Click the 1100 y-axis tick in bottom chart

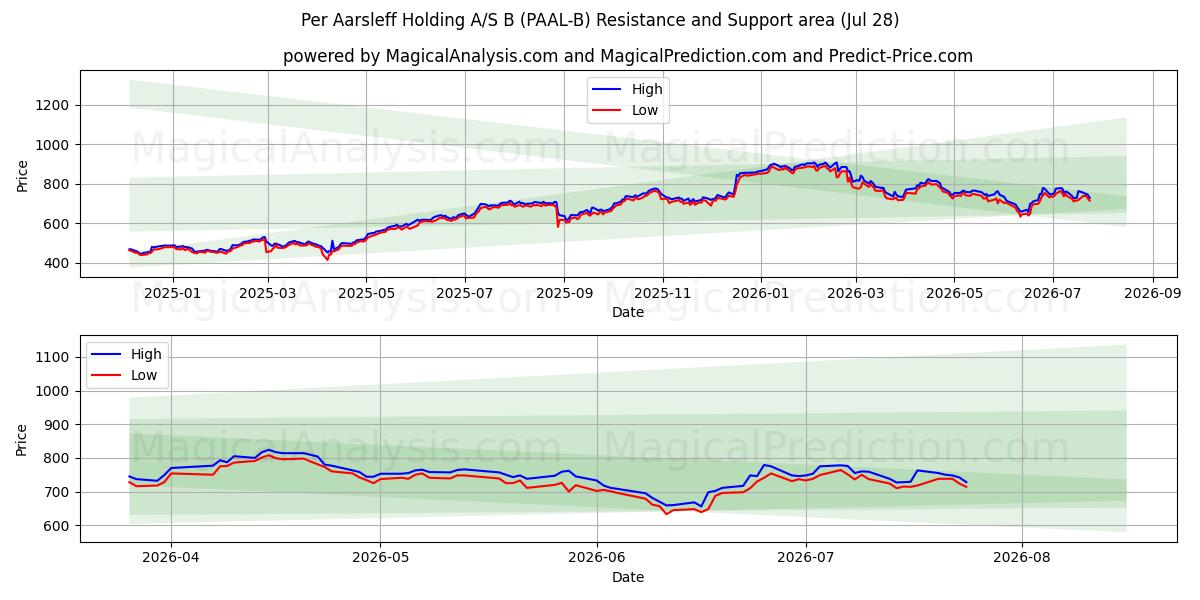[x=53, y=357]
